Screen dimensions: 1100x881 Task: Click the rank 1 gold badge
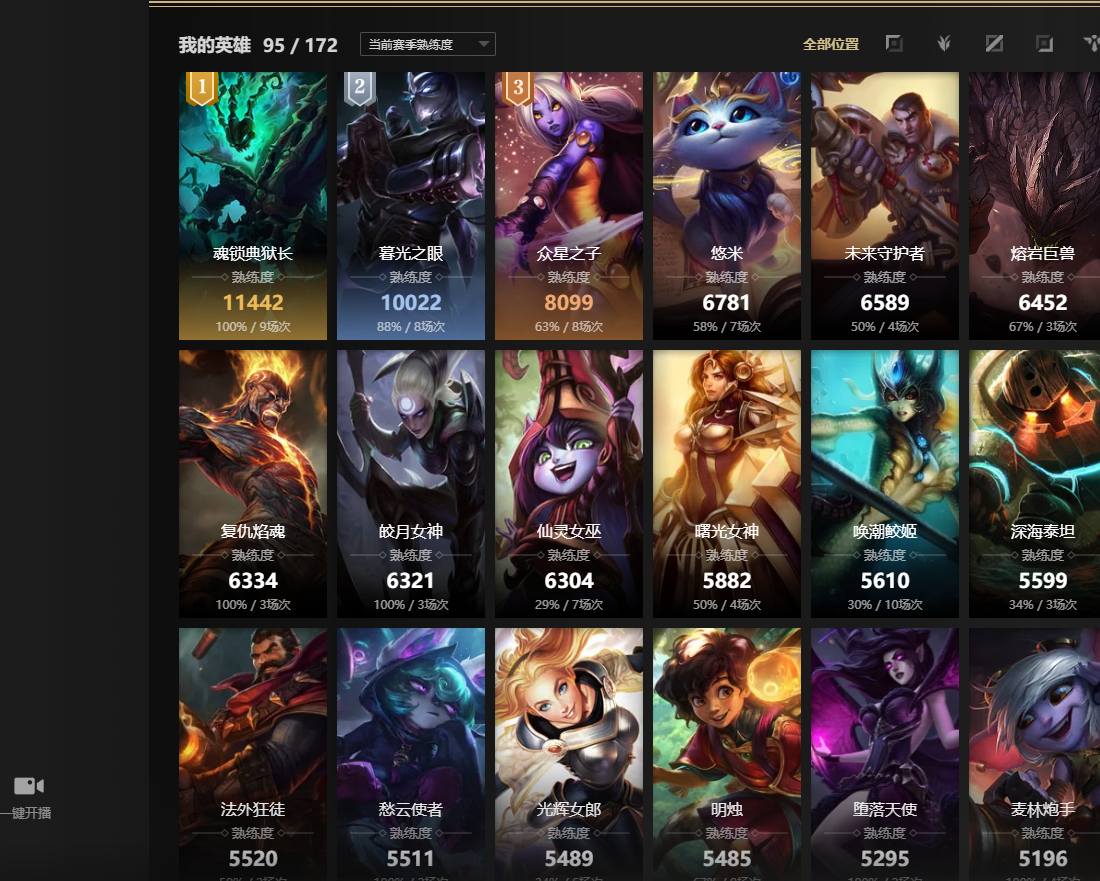(x=202, y=88)
